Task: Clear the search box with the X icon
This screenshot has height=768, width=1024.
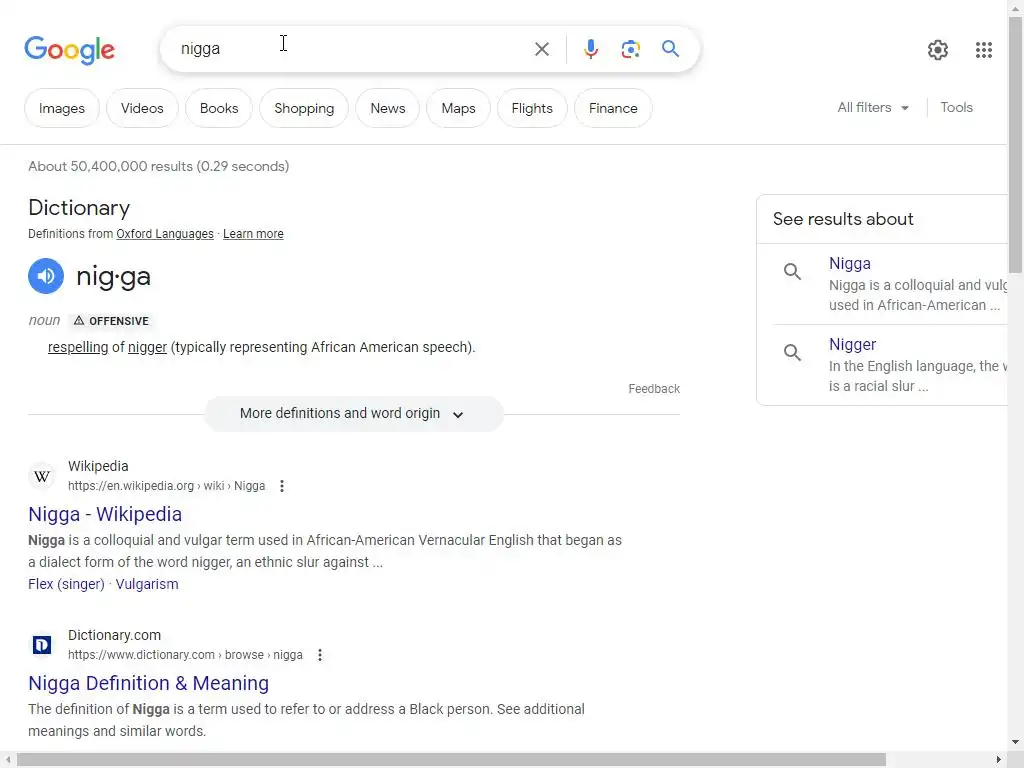Action: [541, 49]
